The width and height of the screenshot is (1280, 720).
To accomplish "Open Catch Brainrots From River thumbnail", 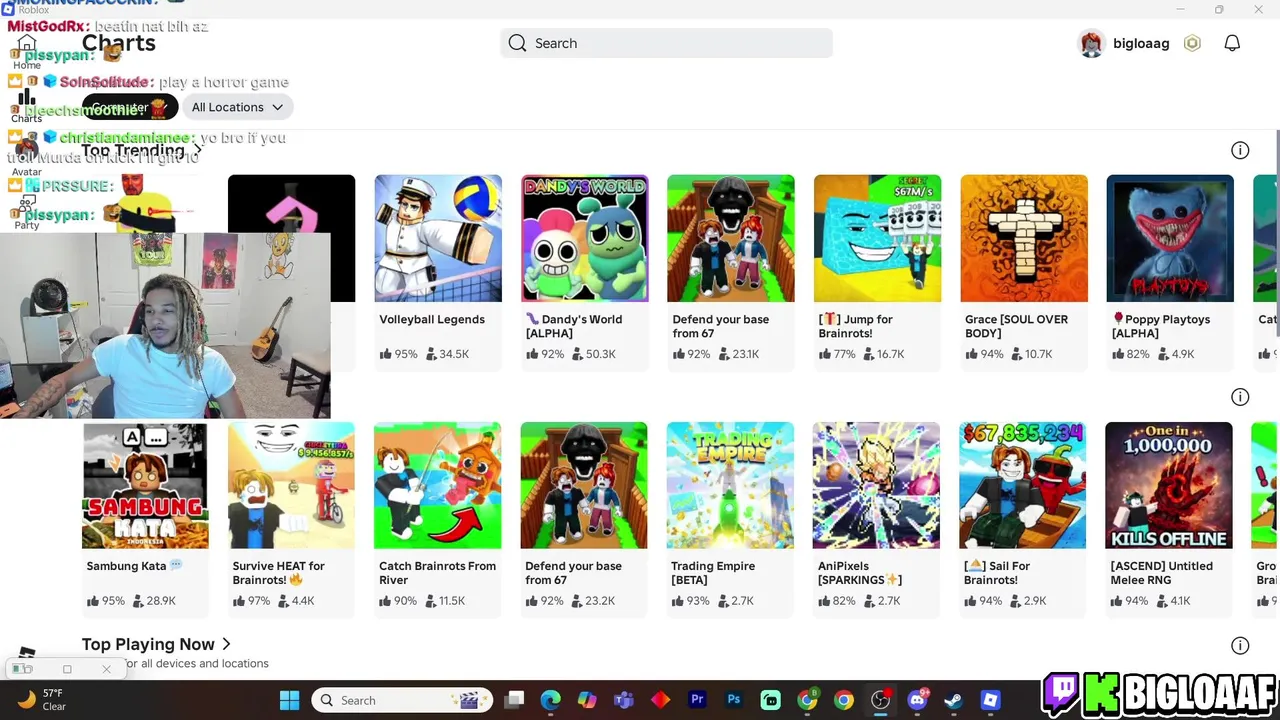I will click(x=438, y=485).
